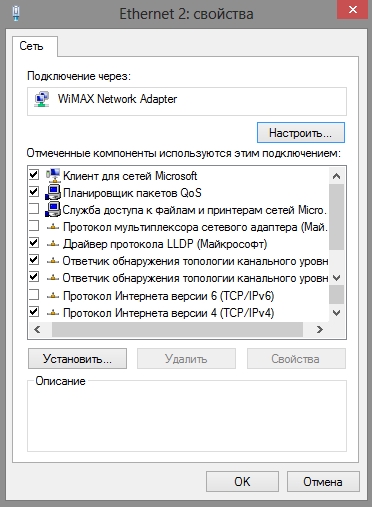Confirm the dialog with OK
The height and width of the screenshot is (507, 372).
click(242, 481)
